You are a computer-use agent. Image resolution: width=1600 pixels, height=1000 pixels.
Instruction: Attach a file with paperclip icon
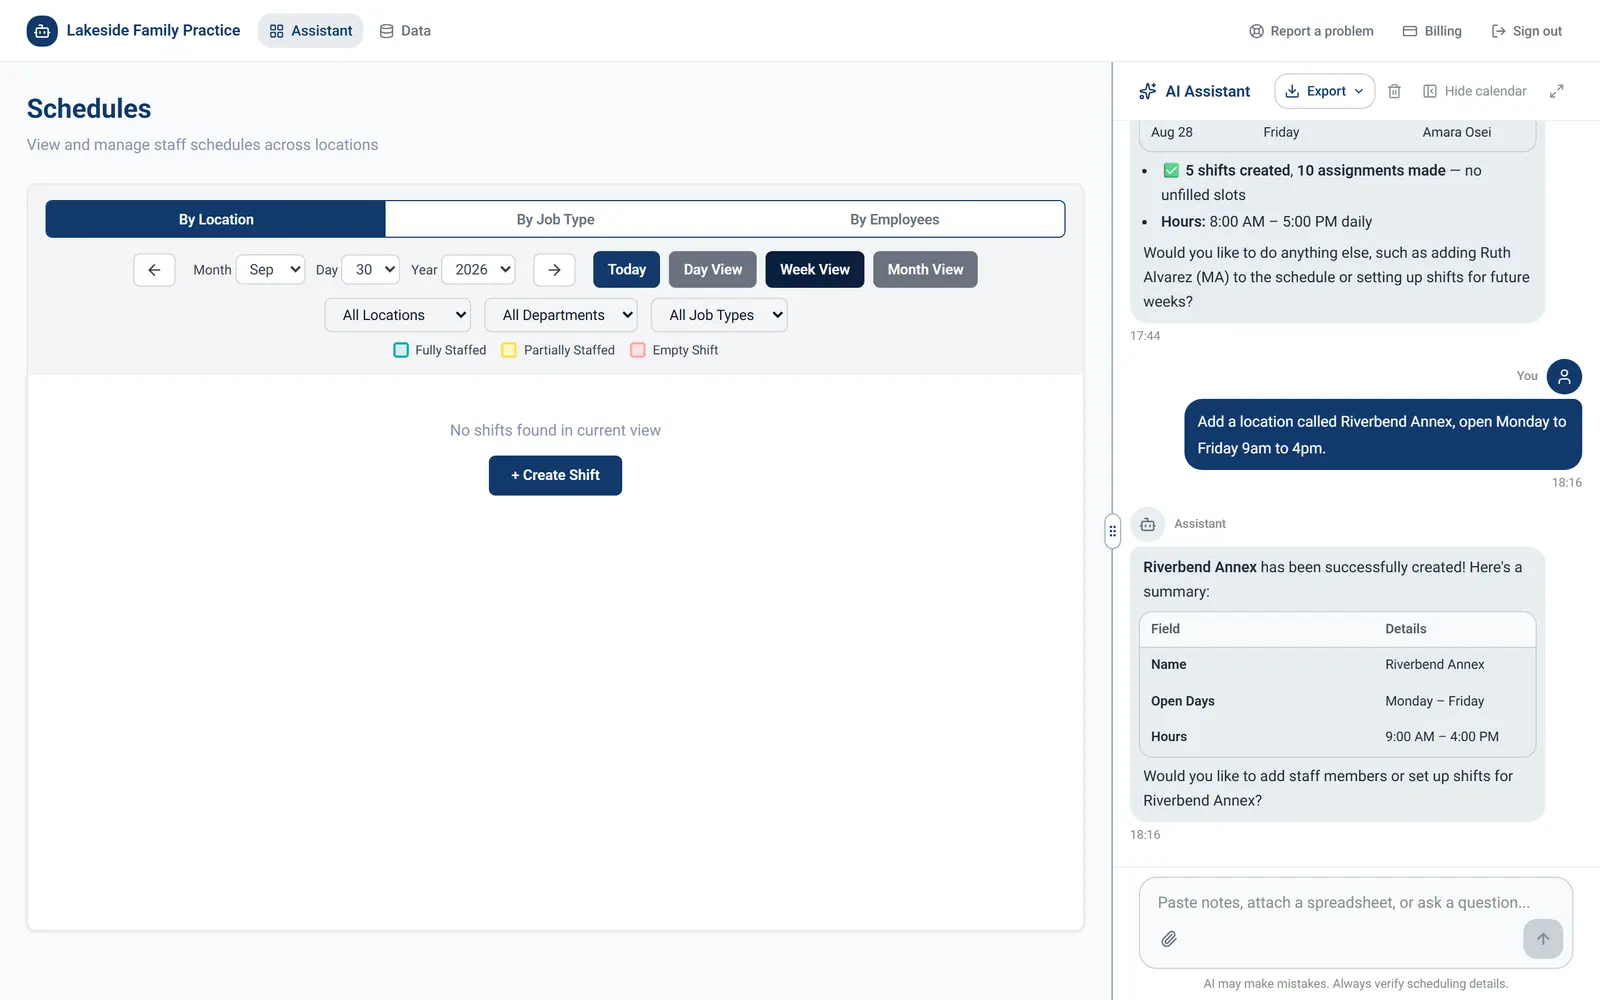[1169, 939]
